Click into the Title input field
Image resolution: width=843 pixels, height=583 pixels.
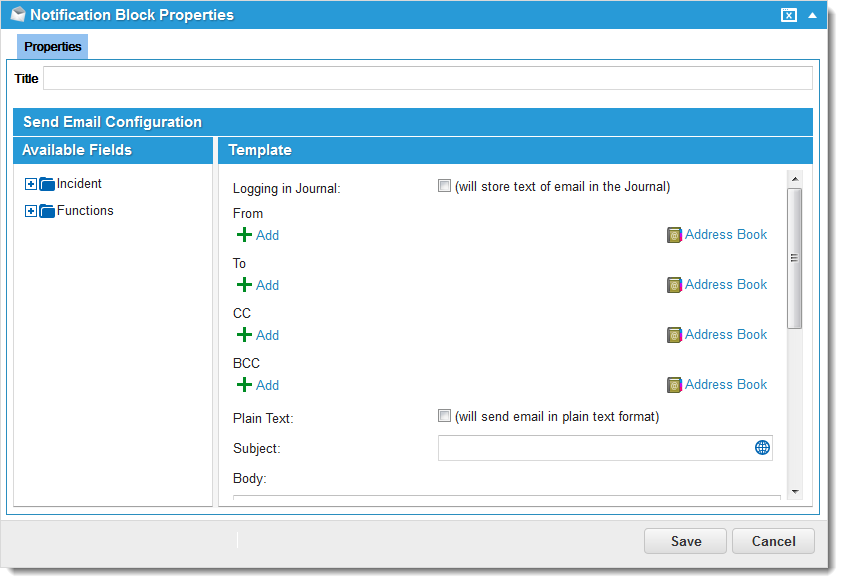pos(427,79)
